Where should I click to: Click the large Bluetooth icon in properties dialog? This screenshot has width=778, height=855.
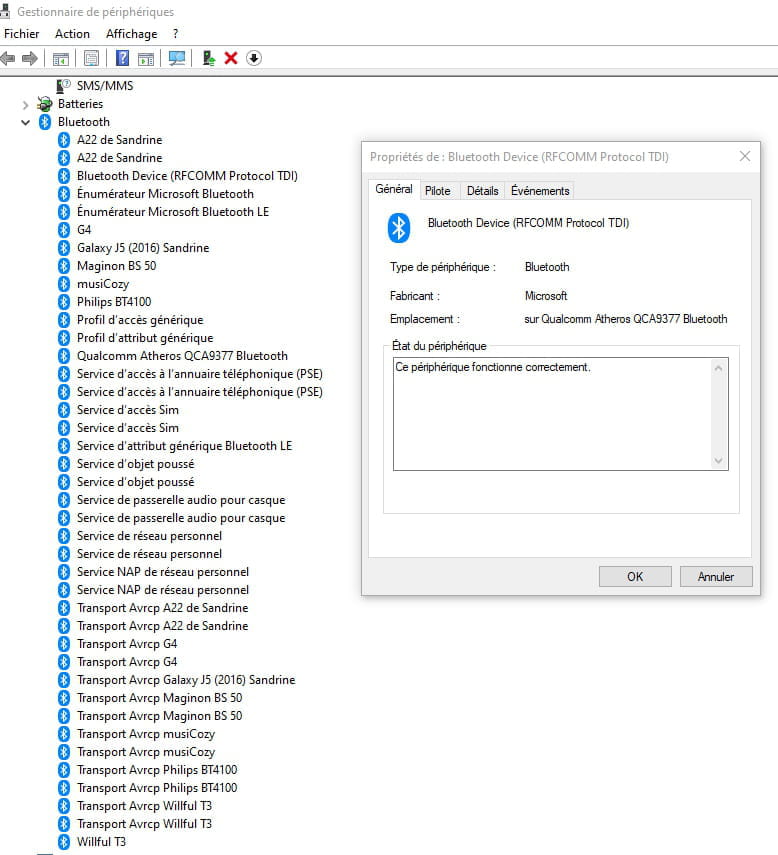pos(399,227)
